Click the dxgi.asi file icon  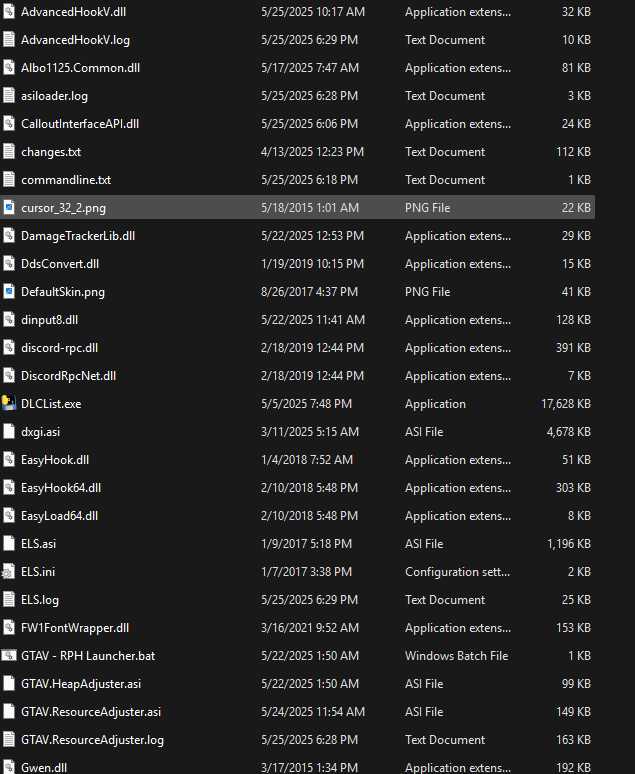point(9,432)
